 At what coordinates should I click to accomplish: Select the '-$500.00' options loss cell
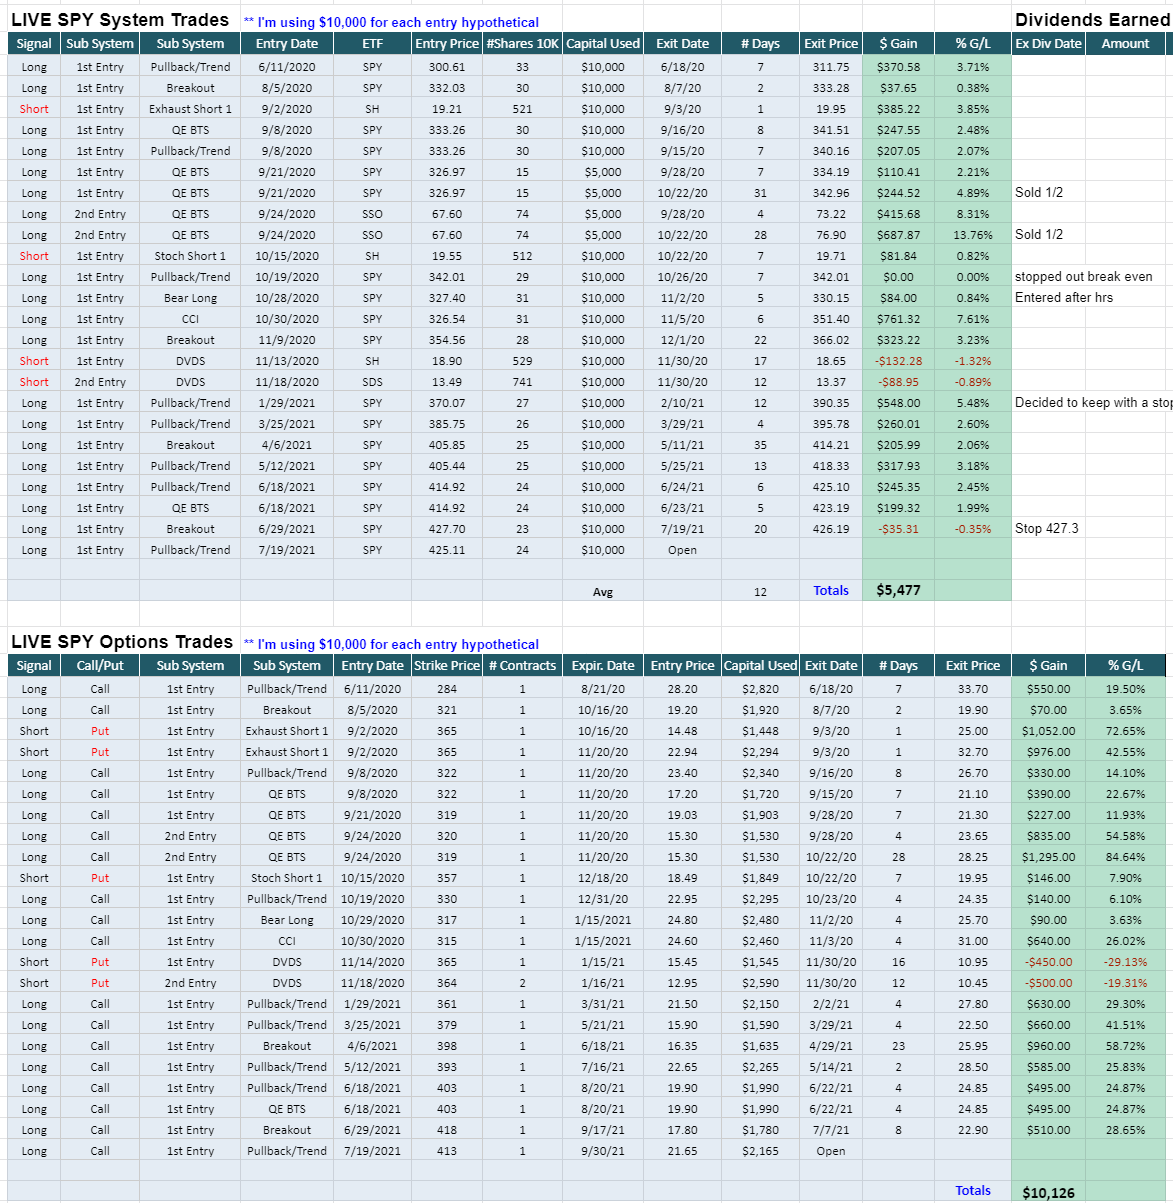pos(1048,983)
